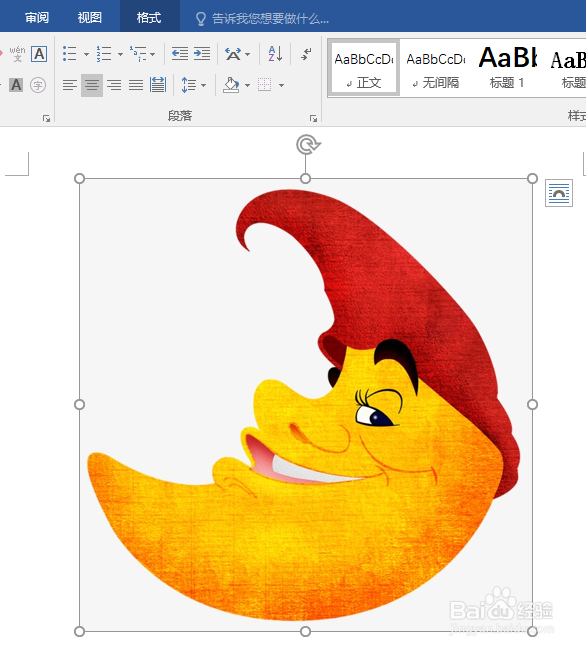Screen dimensions: 586x649
Task: Open font settings dialog launcher
Action: point(46,119)
